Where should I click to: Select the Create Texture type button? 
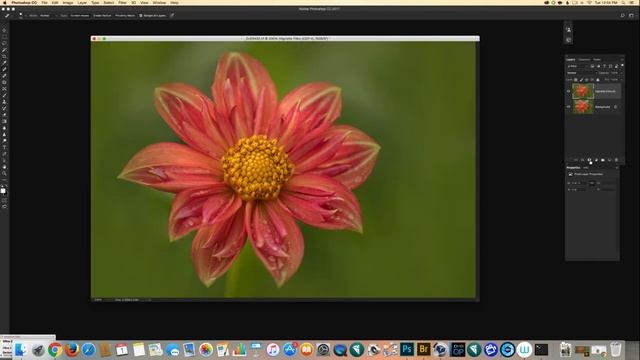pos(102,16)
